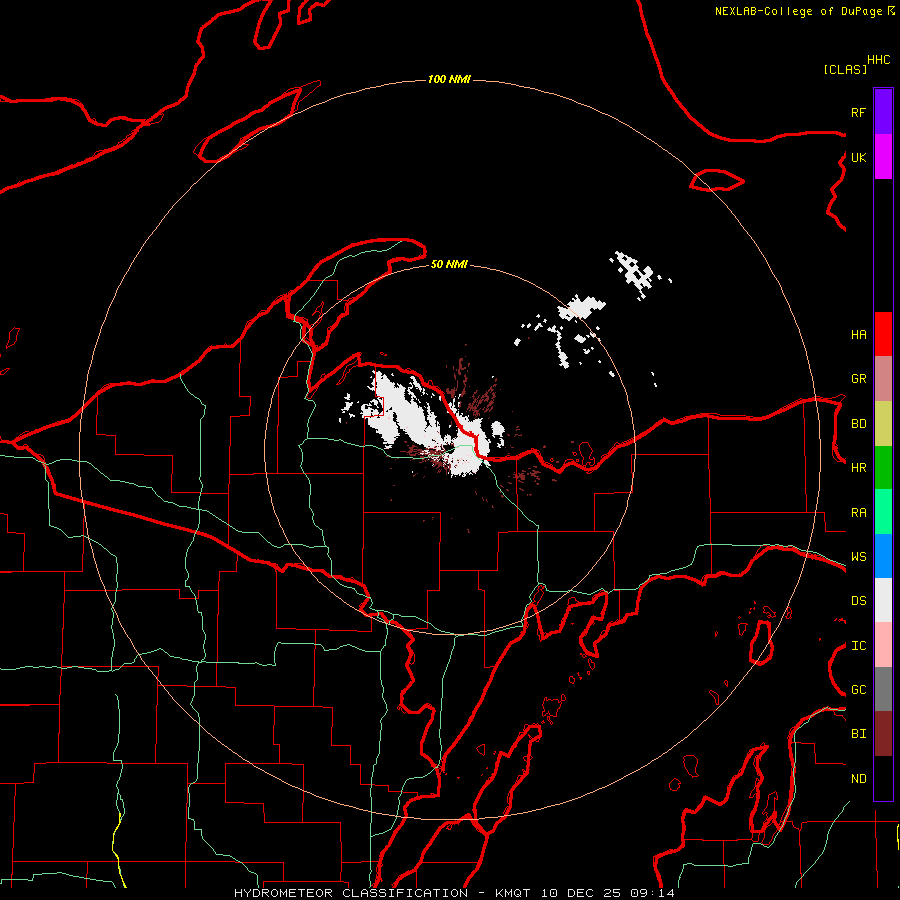This screenshot has width=900, height=900.
Task: Click the HA red legend swatch
Action: (x=883, y=334)
